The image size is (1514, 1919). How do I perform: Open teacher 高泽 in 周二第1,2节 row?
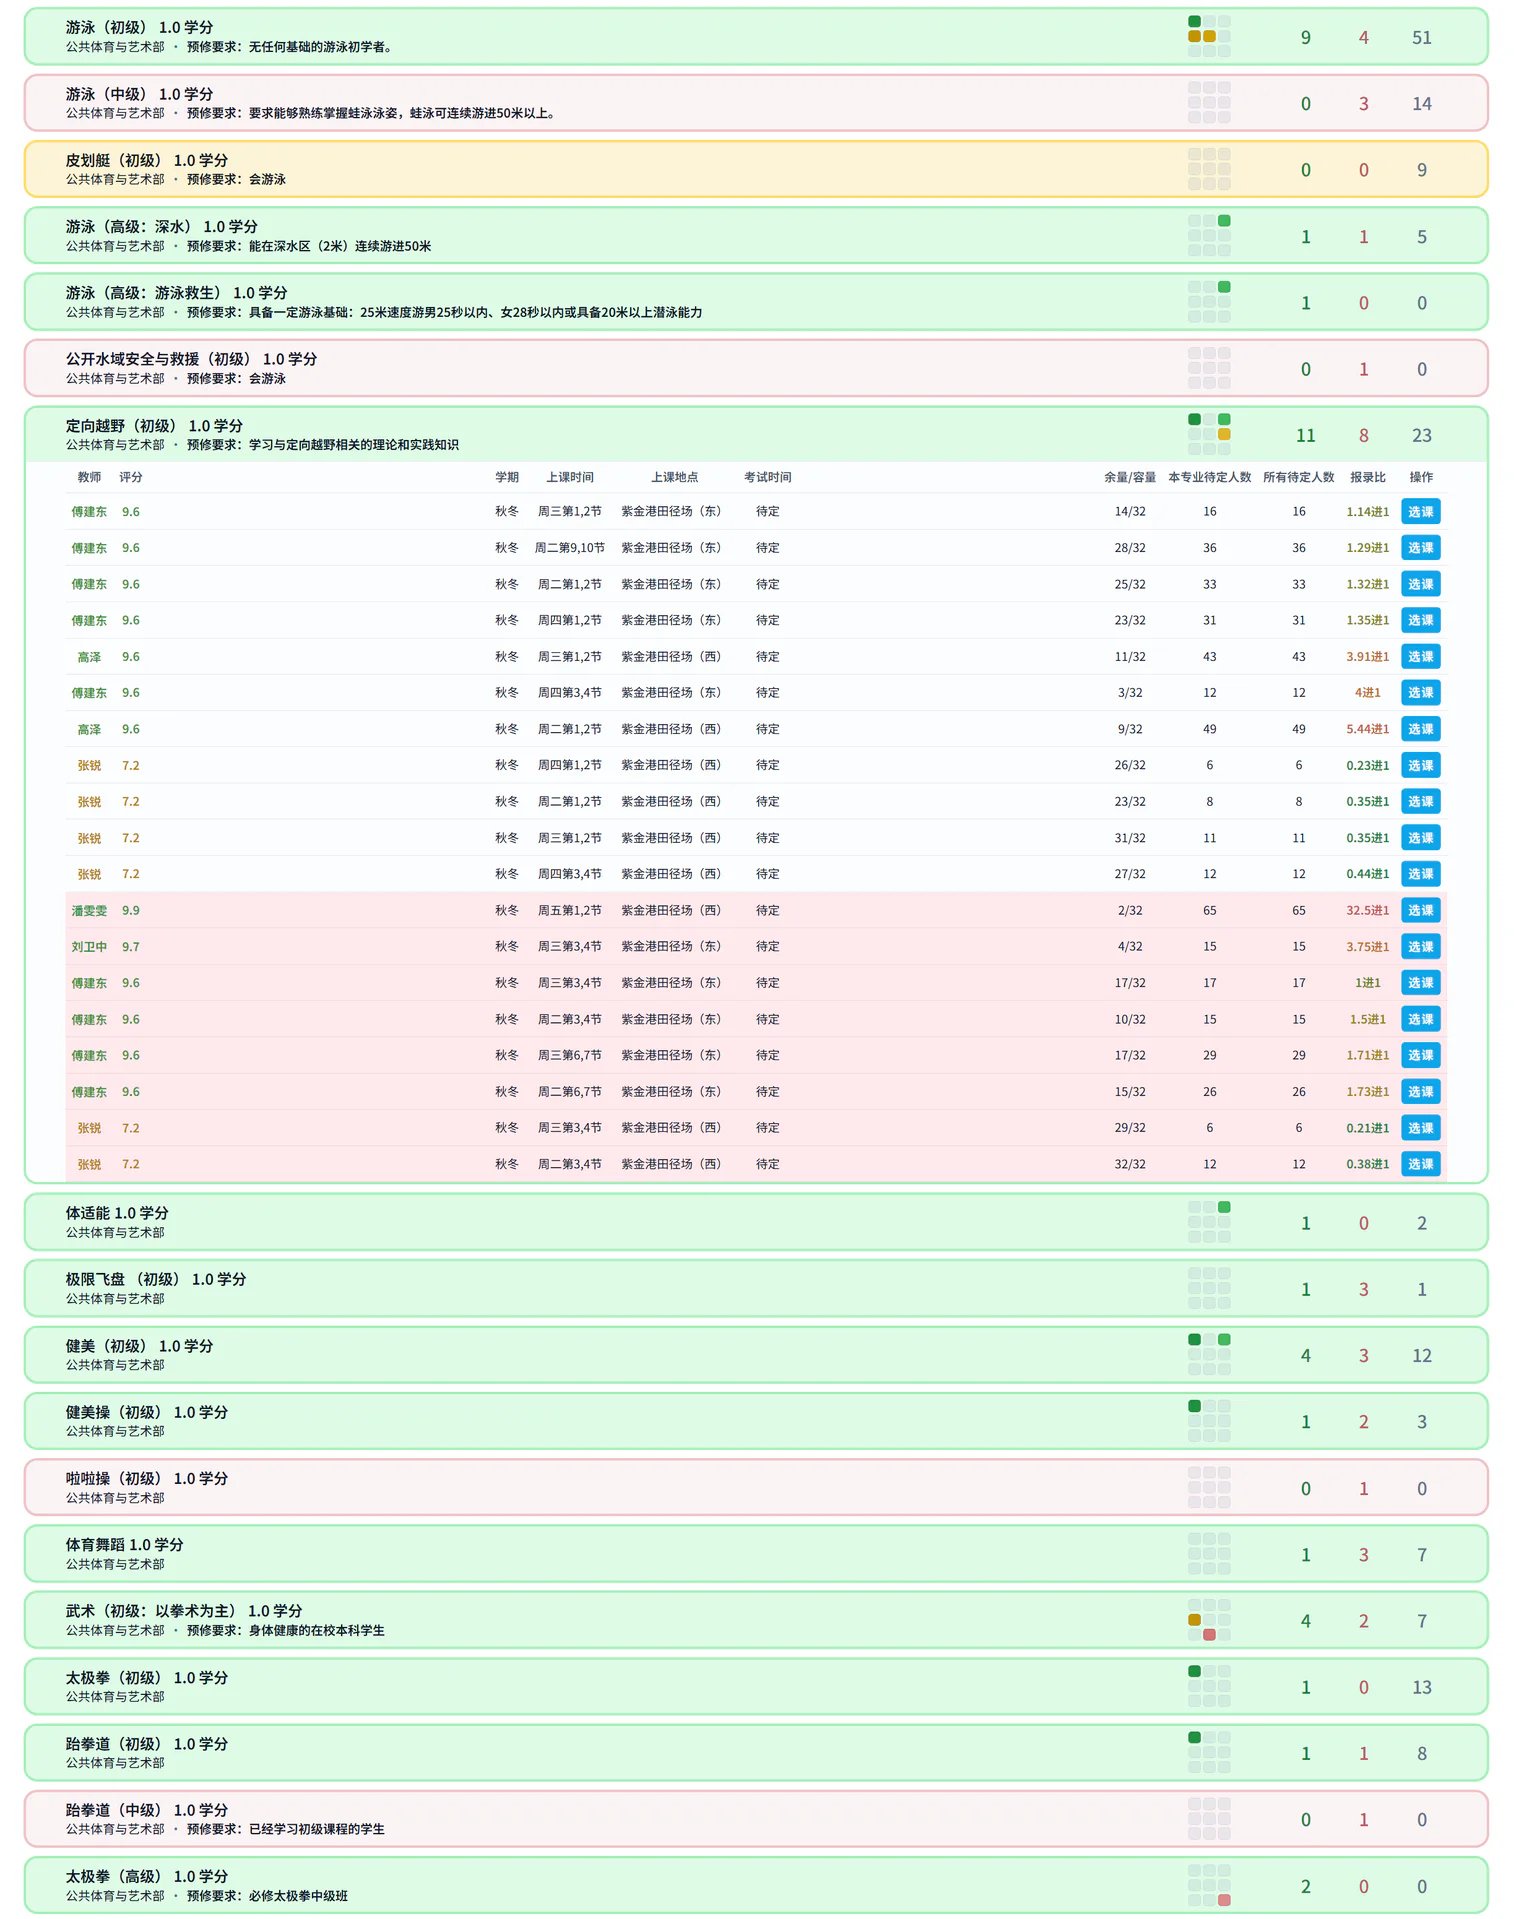point(89,729)
